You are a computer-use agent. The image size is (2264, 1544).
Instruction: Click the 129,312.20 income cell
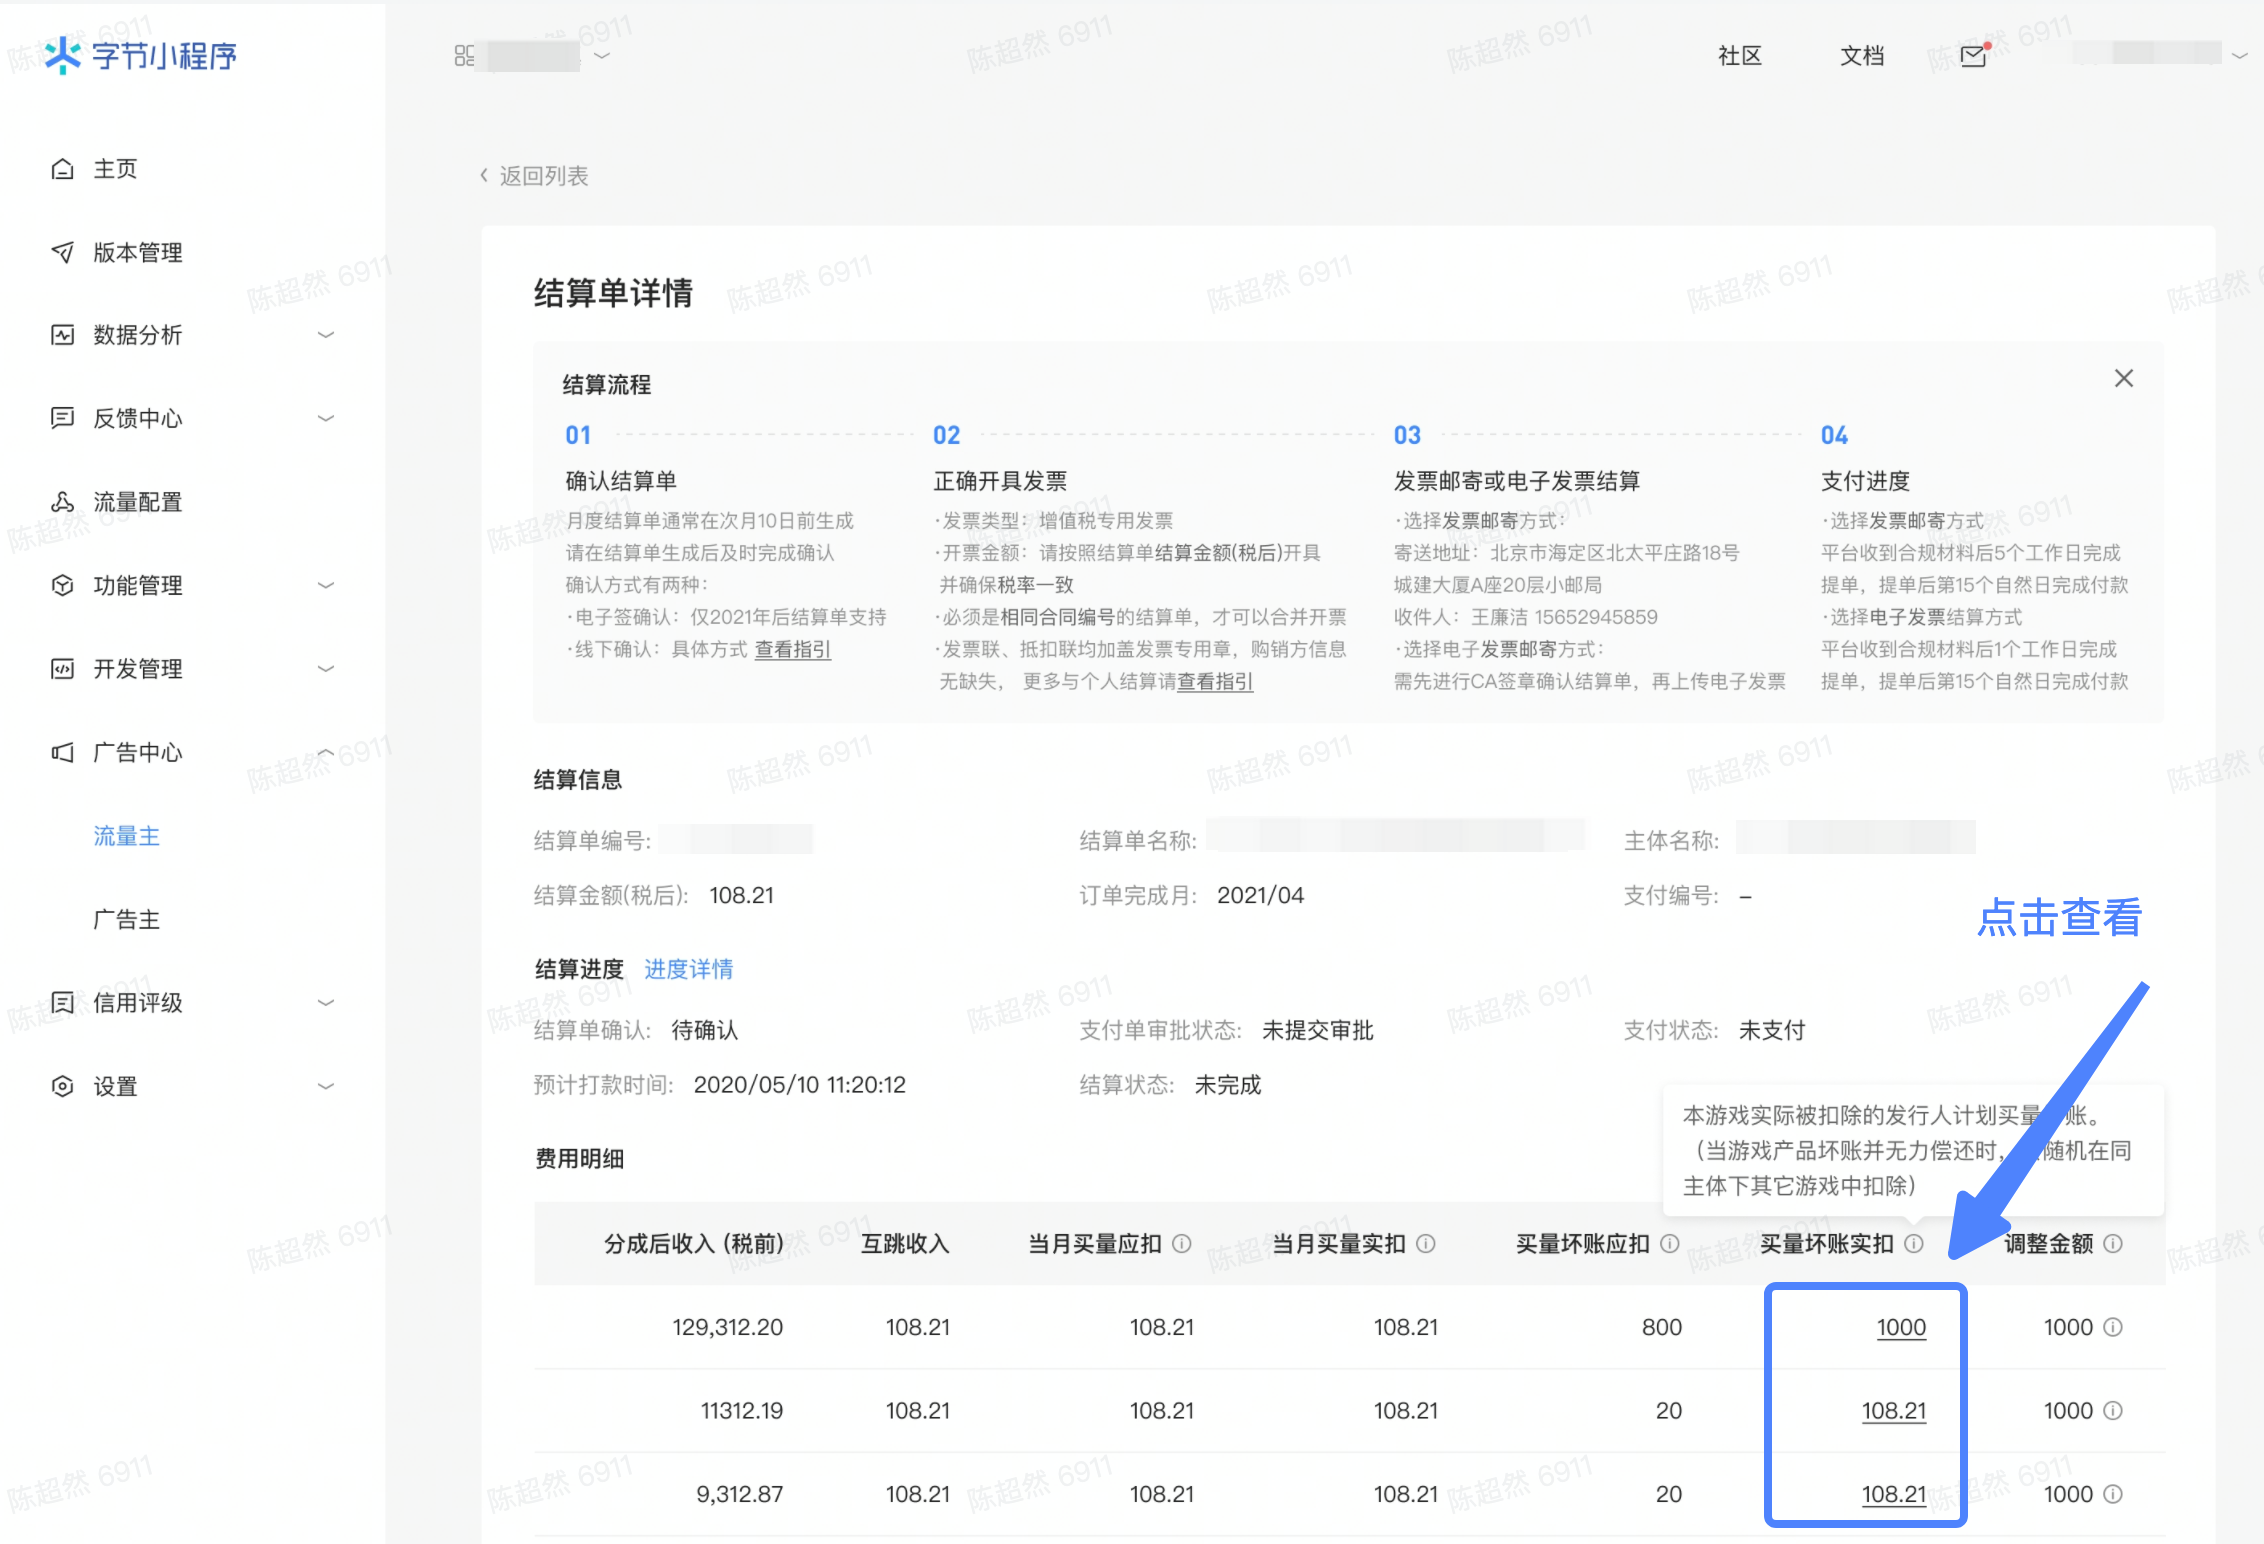click(x=727, y=1327)
